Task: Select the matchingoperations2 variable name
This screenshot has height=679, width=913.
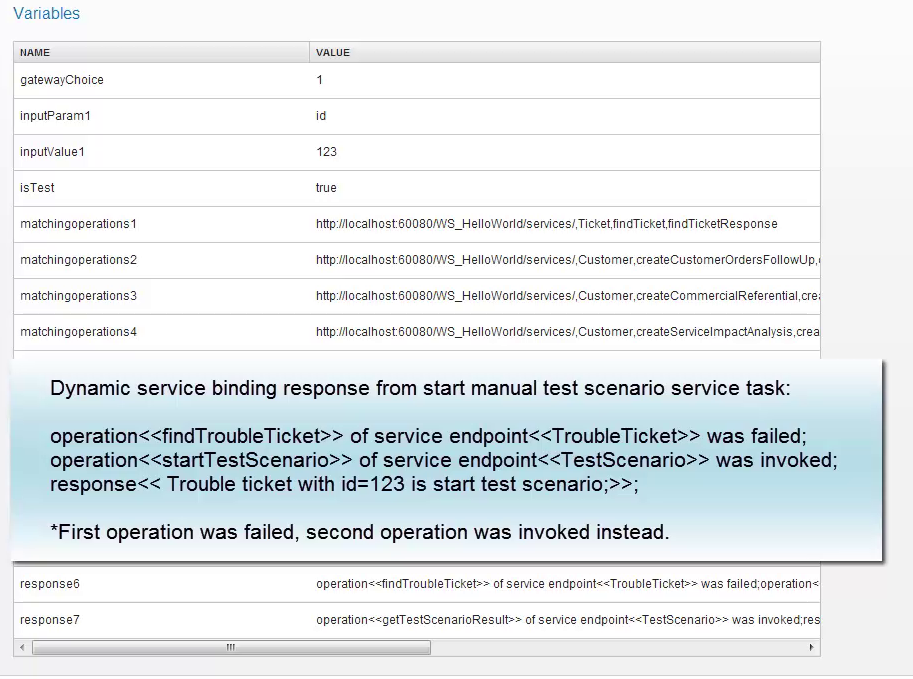Action: (x=79, y=260)
